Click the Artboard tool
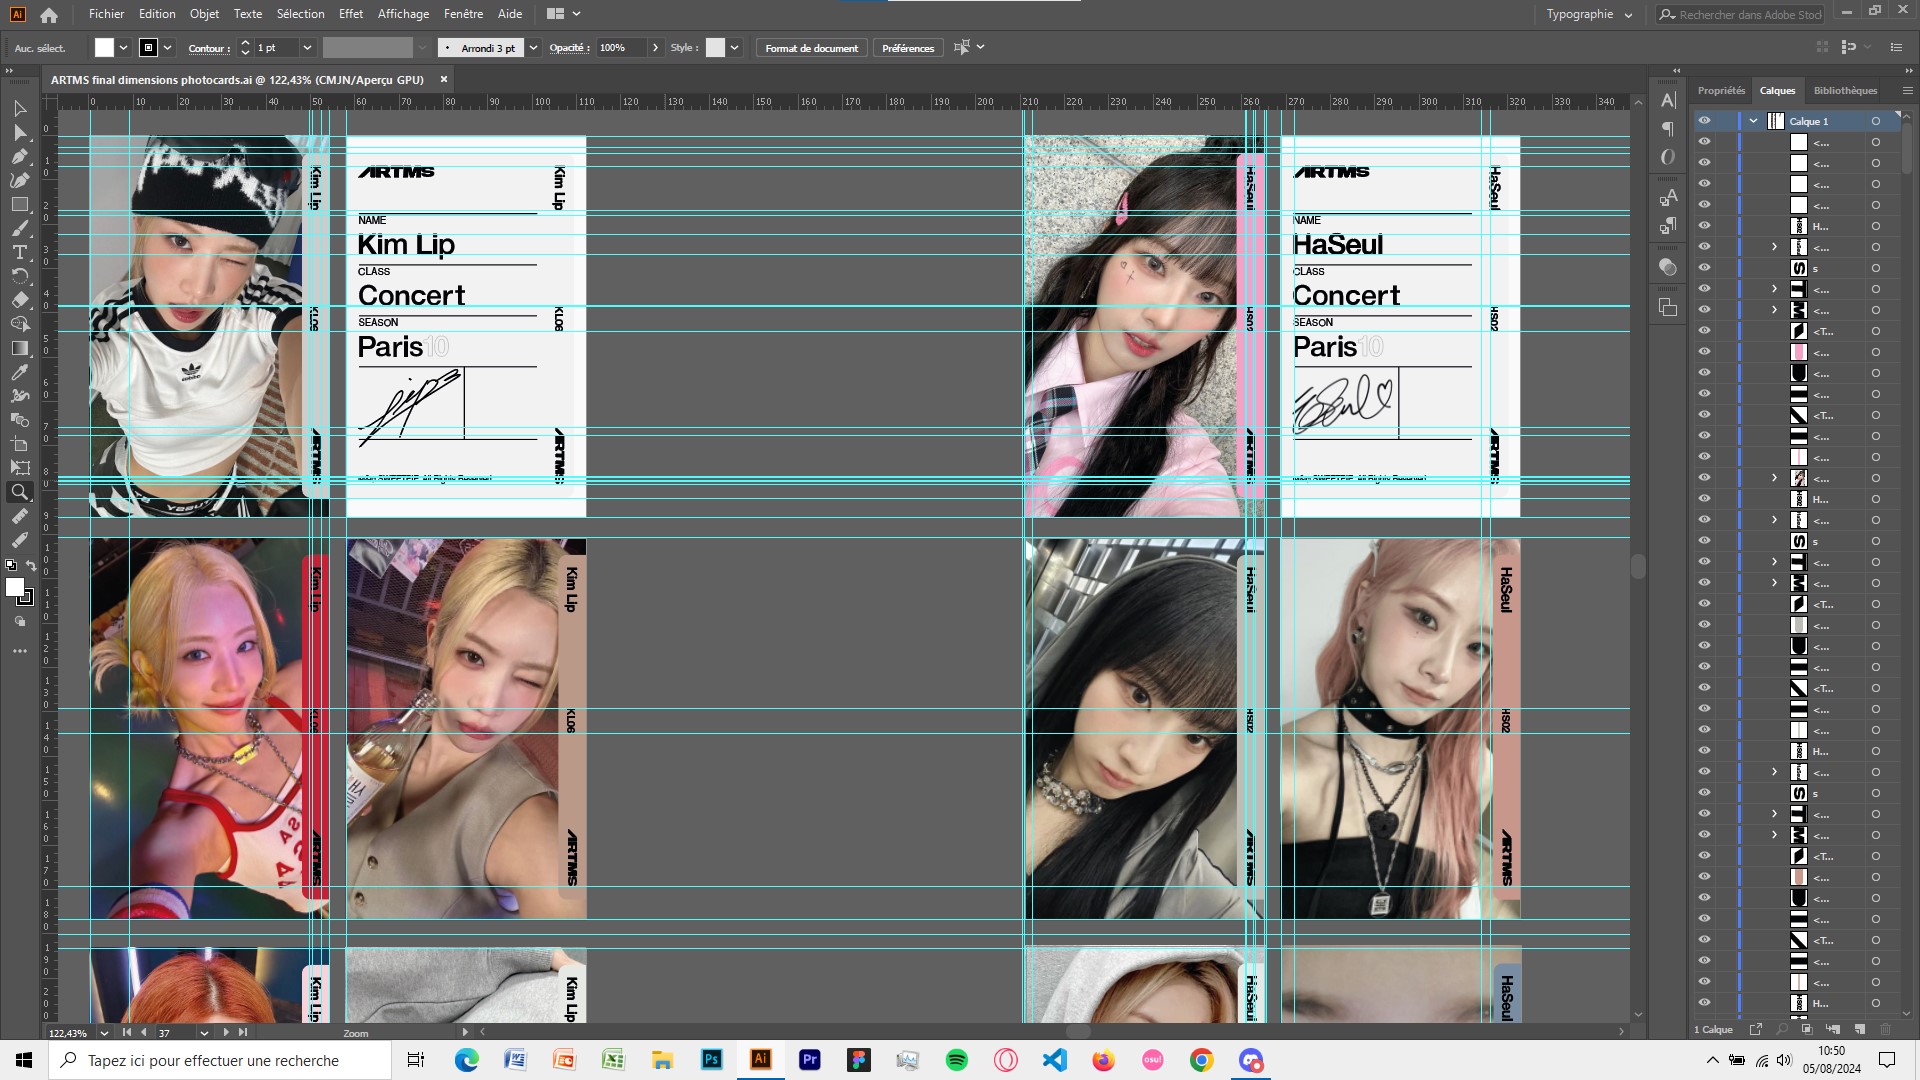The height and width of the screenshot is (1080, 1920). point(19,444)
